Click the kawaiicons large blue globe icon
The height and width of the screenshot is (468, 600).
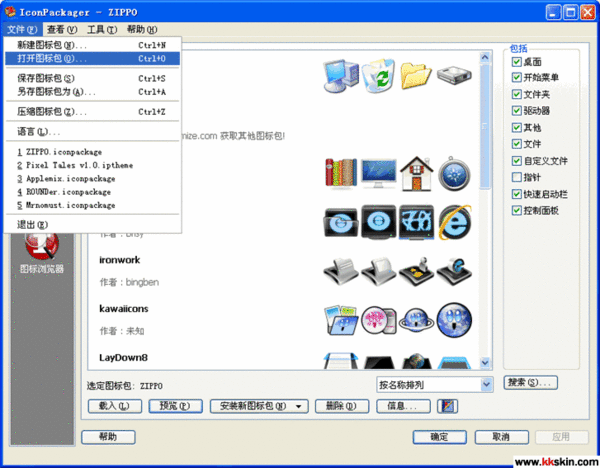(x=454, y=320)
